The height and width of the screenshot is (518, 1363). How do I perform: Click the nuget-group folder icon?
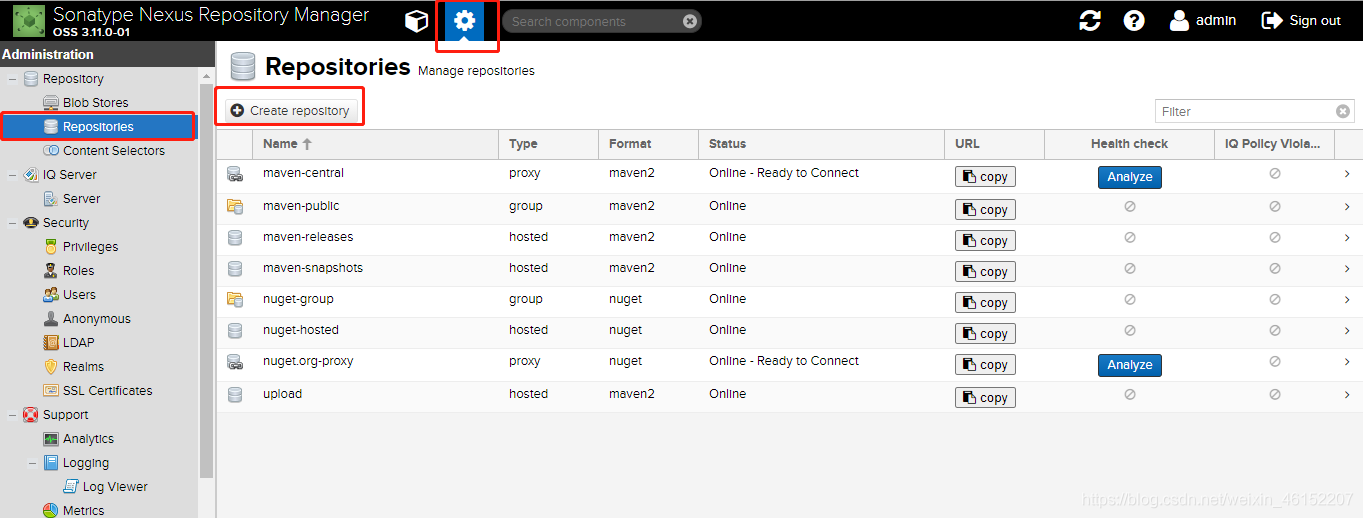[x=235, y=299]
